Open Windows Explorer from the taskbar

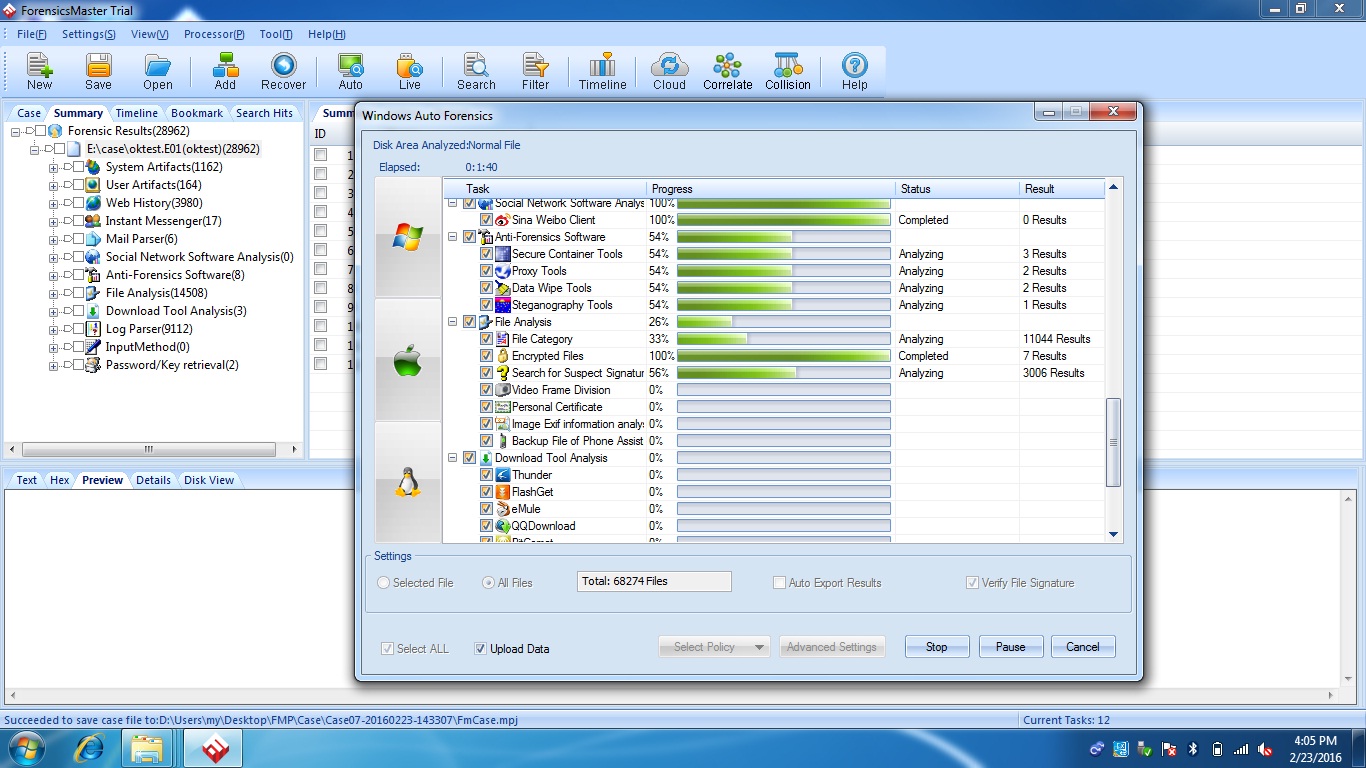pyautogui.click(x=148, y=748)
